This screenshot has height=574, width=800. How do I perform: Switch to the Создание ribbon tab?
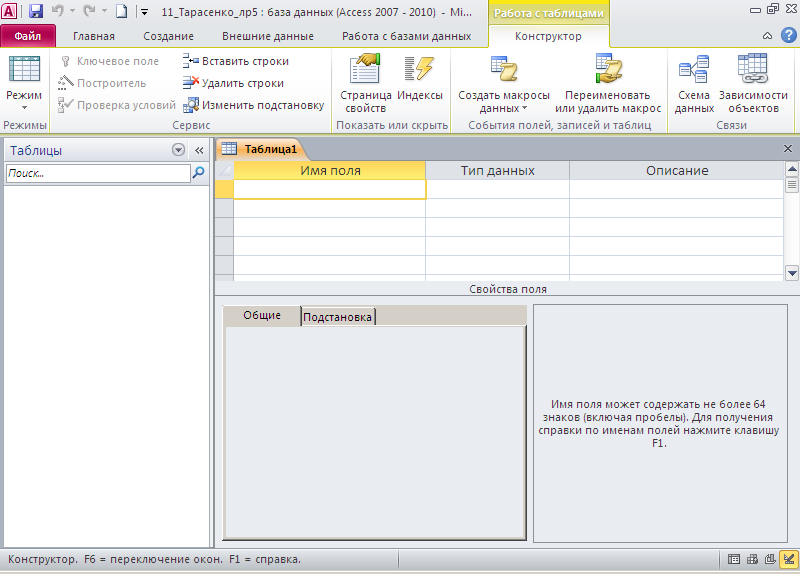168,36
